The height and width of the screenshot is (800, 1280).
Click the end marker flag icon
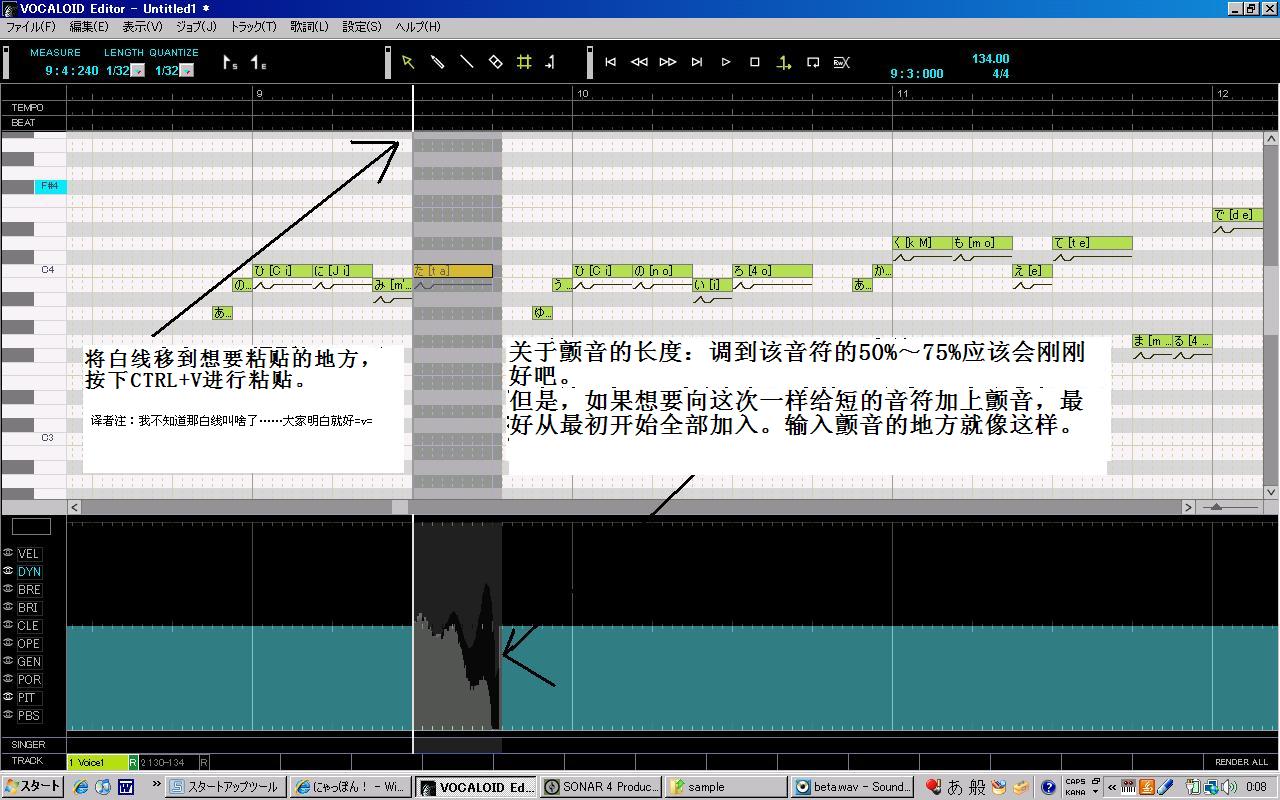[x=258, y=63]
